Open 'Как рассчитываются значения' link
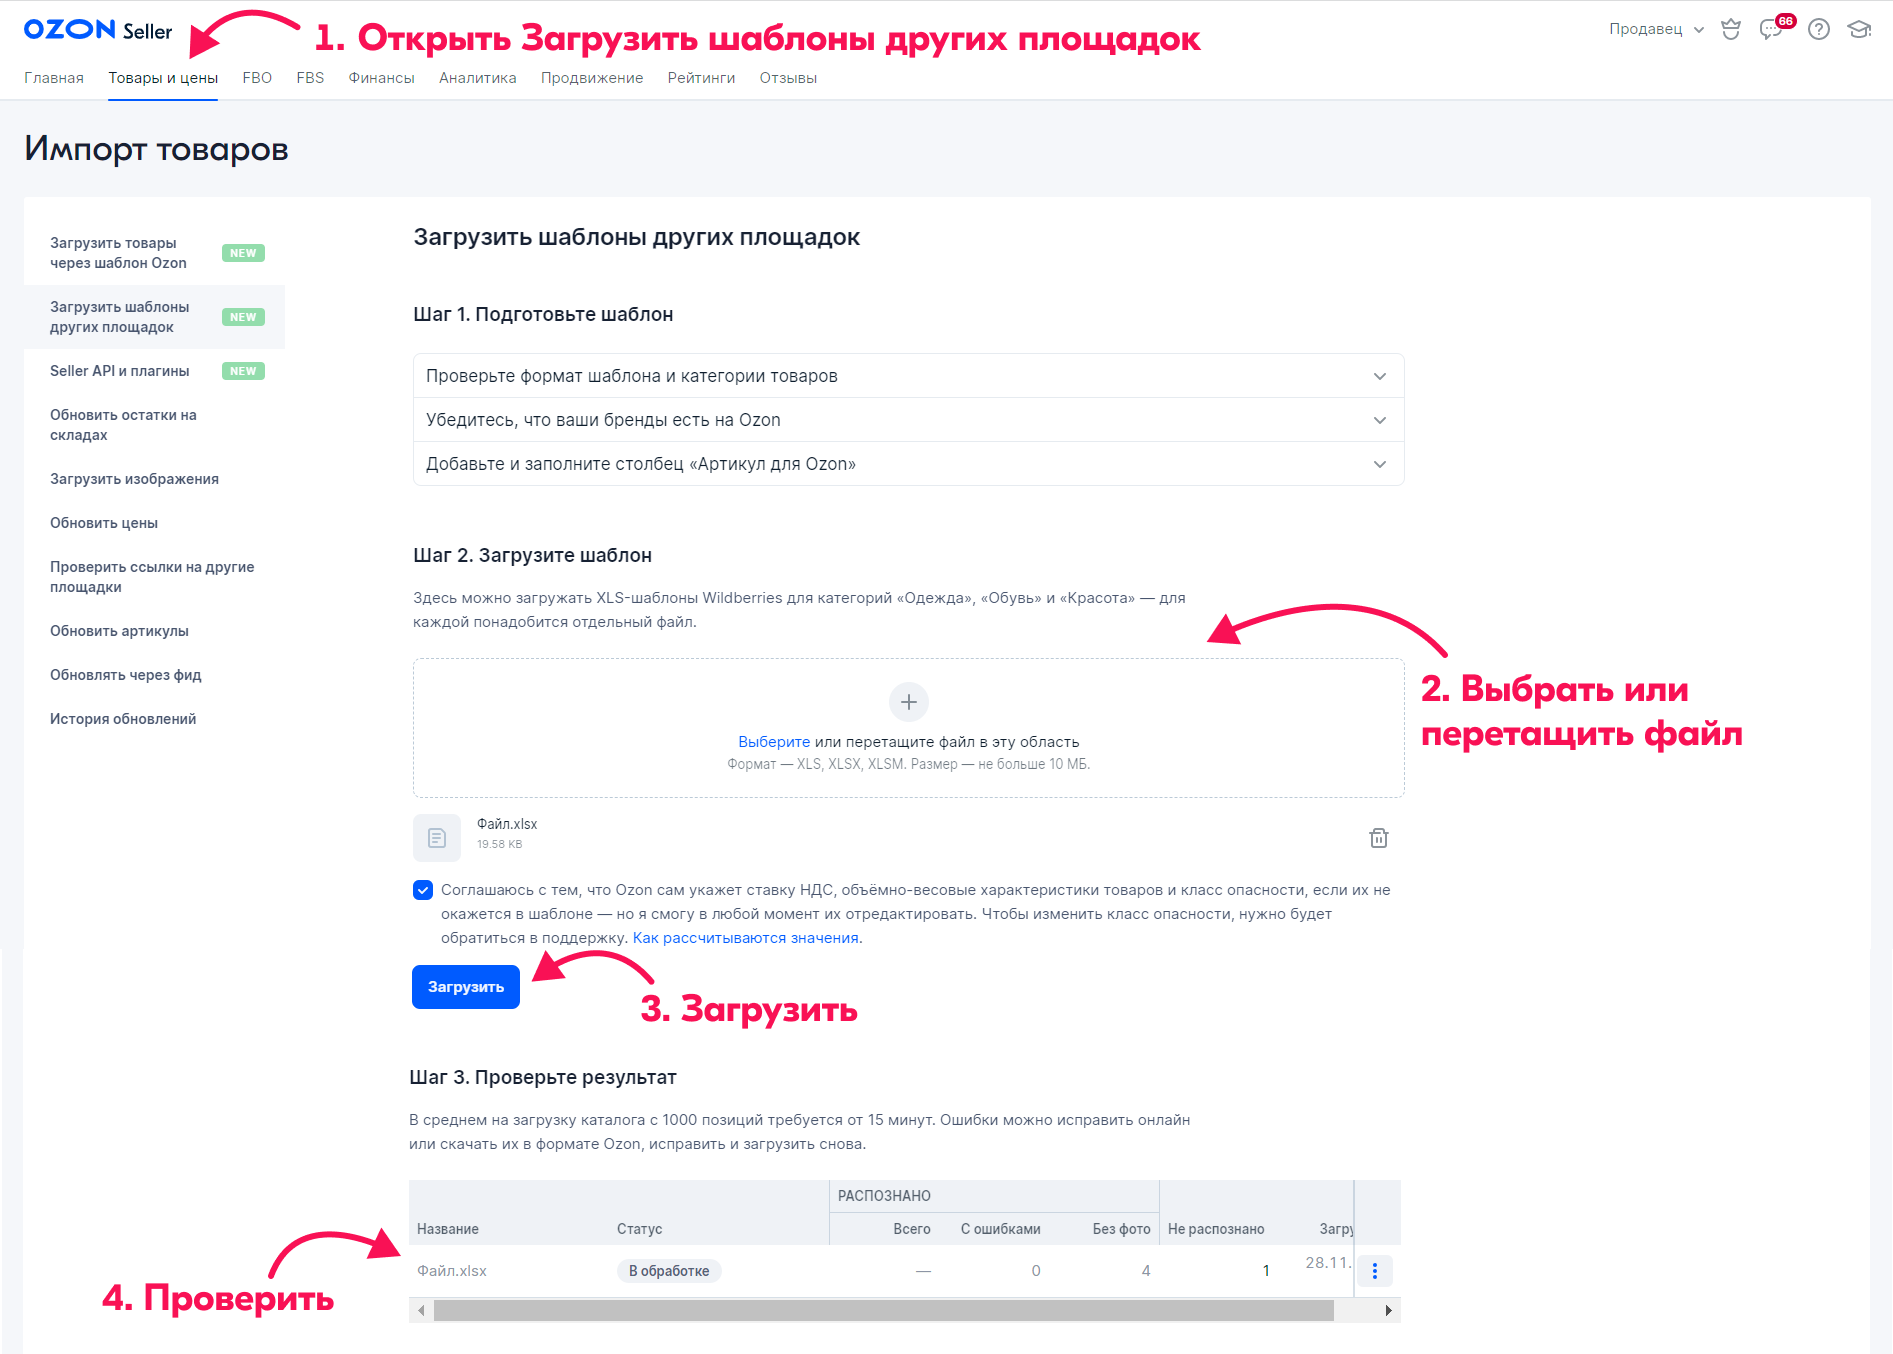The width and height of the screenshot is (1893, 1354). tap(746, 938)
